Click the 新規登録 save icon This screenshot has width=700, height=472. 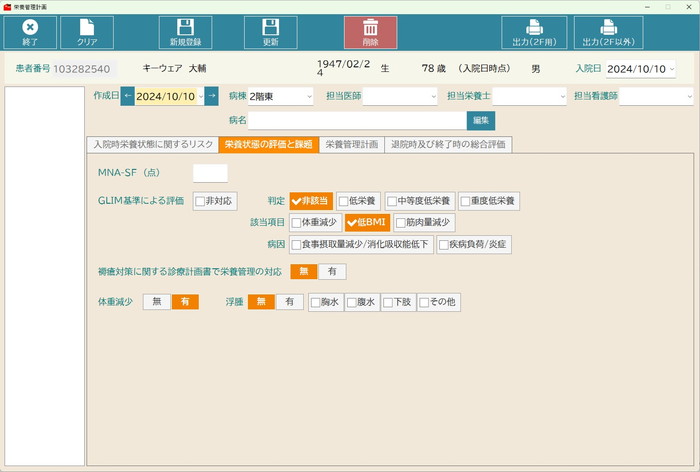[185, 29]
